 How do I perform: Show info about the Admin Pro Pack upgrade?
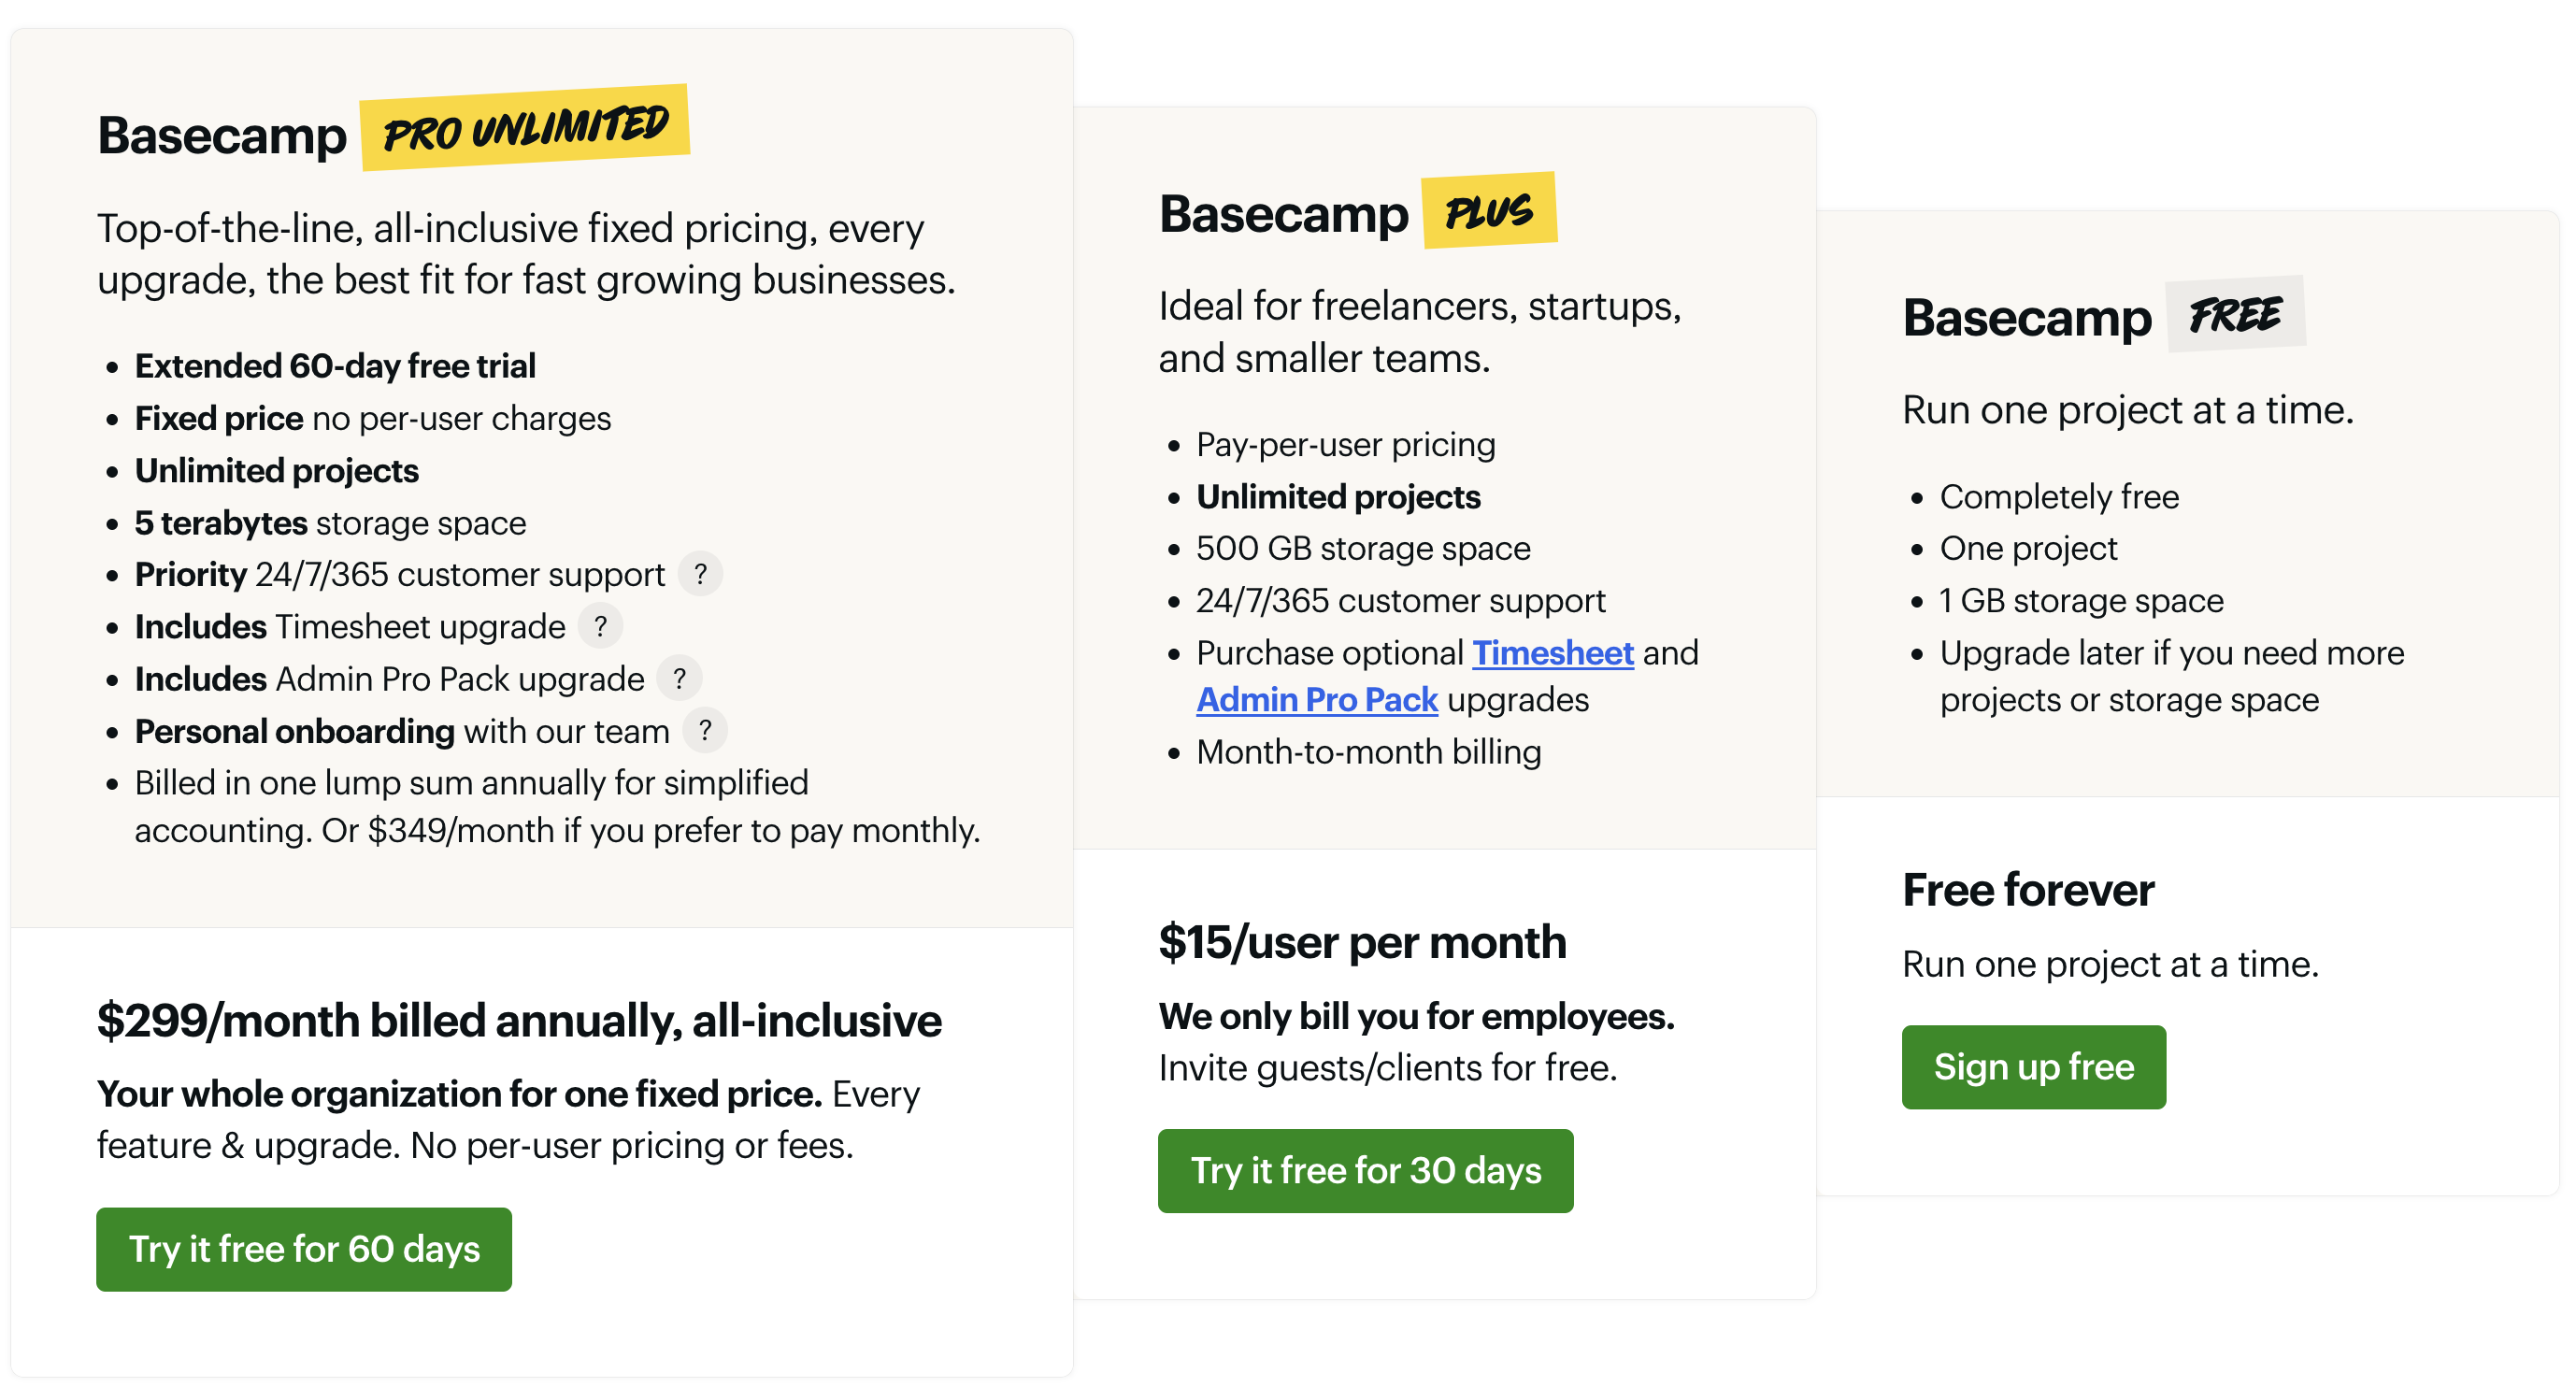click(679, 679)
